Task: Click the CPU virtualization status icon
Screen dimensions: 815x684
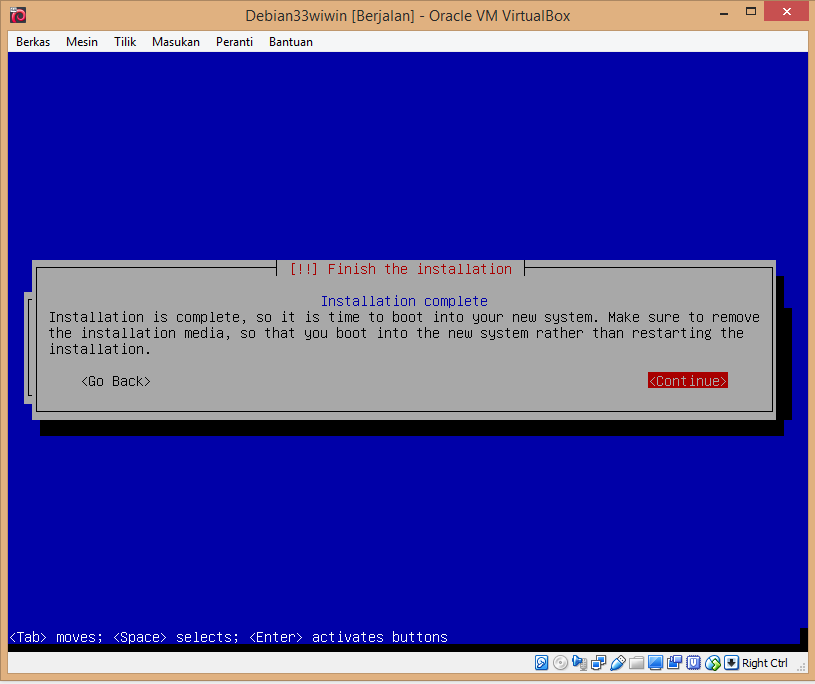Action: (x=693, y=663)
